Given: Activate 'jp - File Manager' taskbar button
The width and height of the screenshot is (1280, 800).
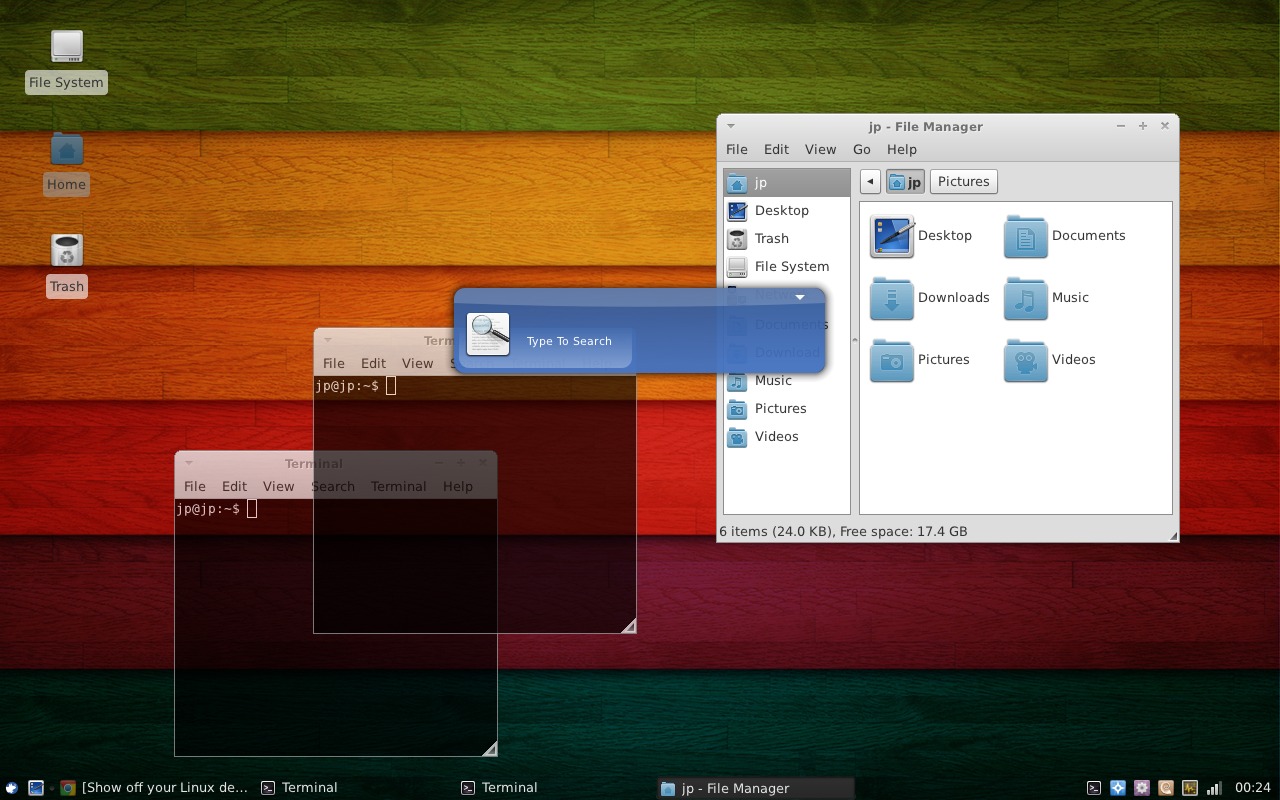Looking at the screenshot, I should 756,788.
